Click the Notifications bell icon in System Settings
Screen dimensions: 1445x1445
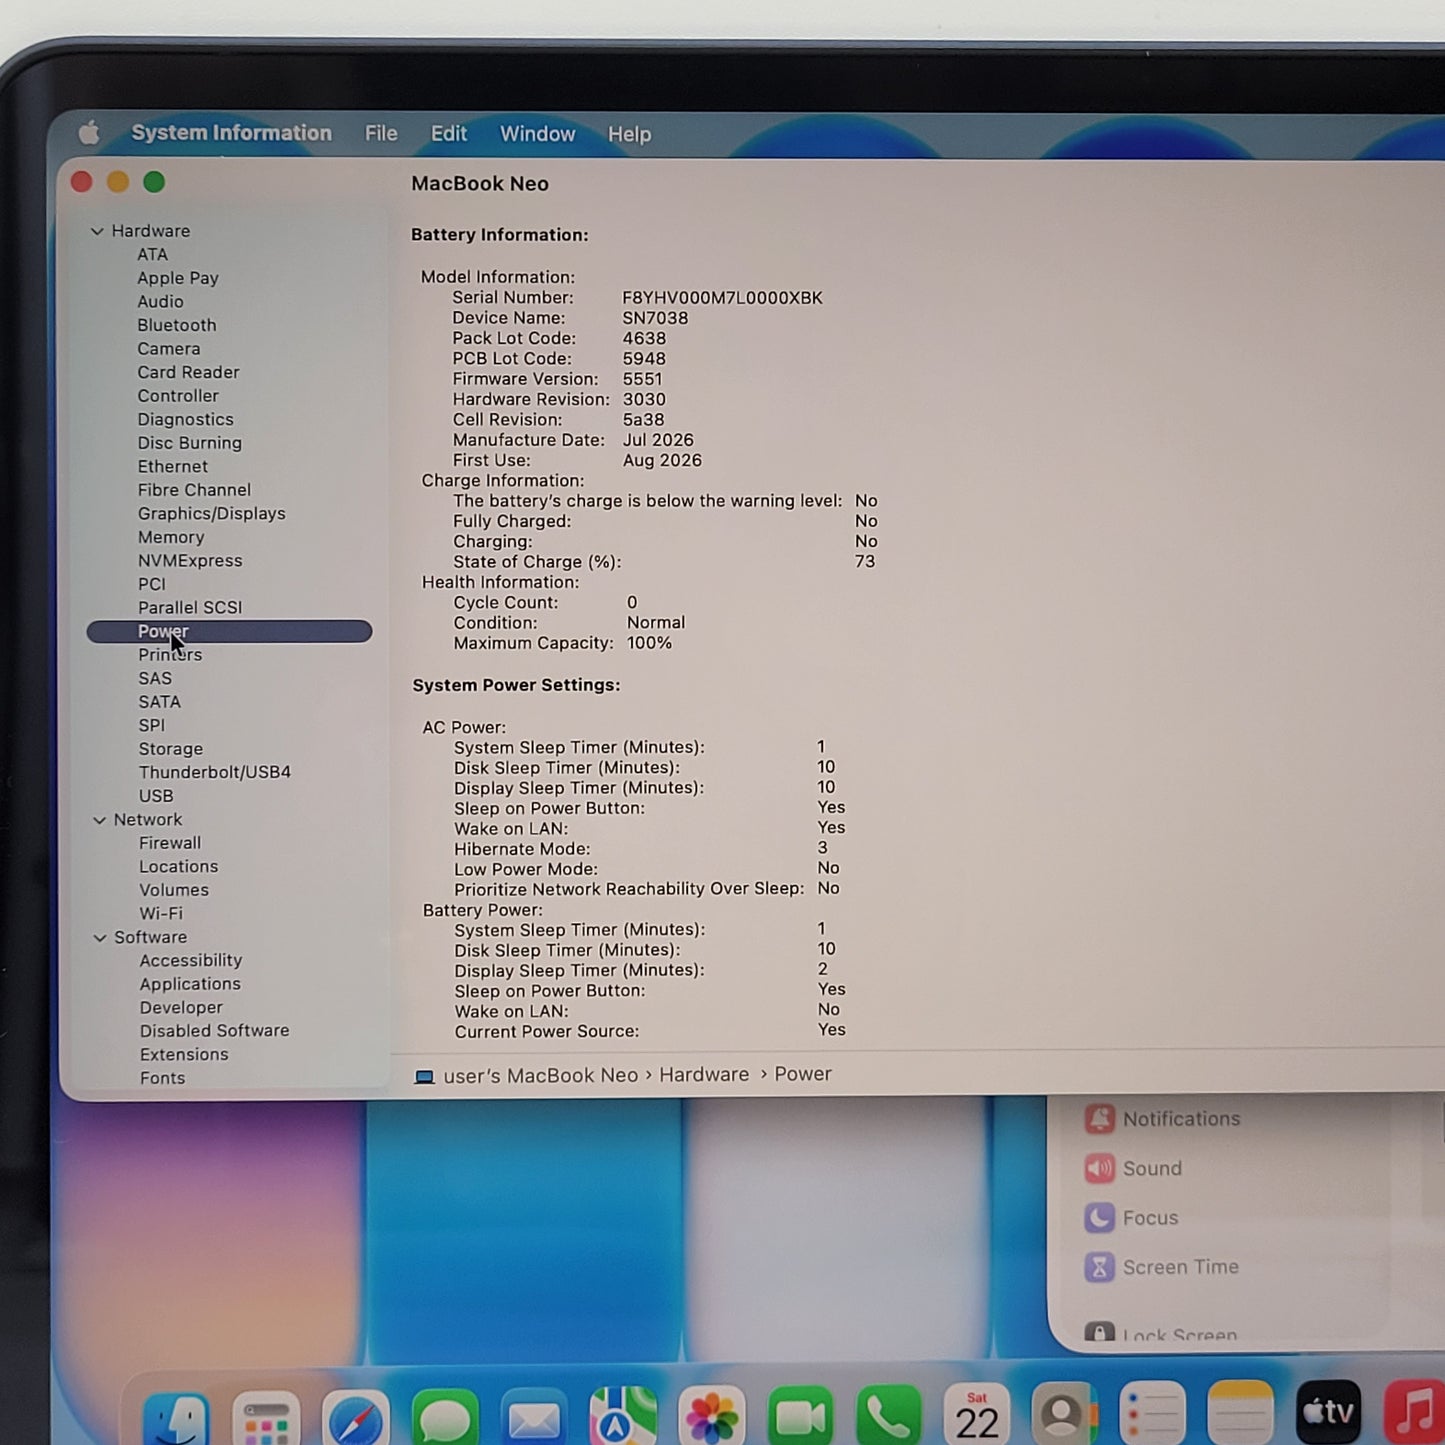click(x=1100, y=1119)
